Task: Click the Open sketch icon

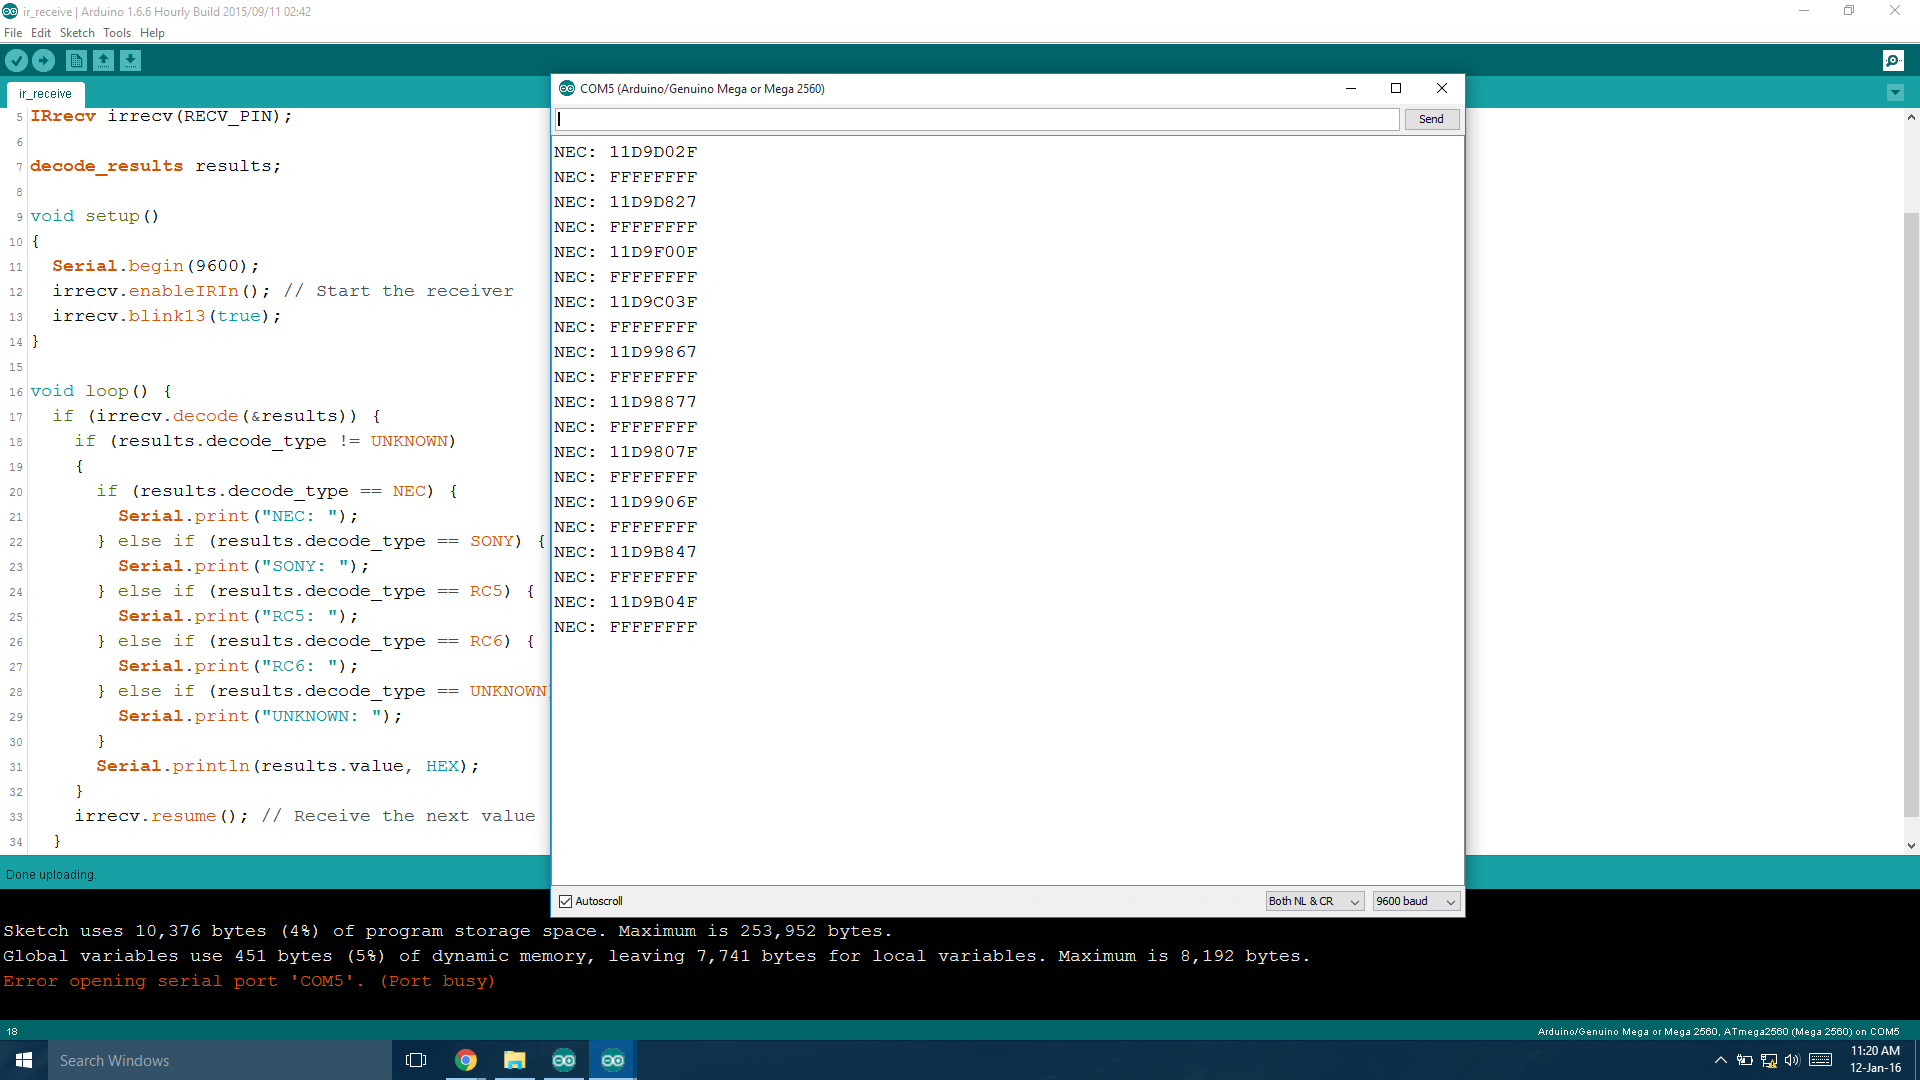Action: tap(103, 61)
